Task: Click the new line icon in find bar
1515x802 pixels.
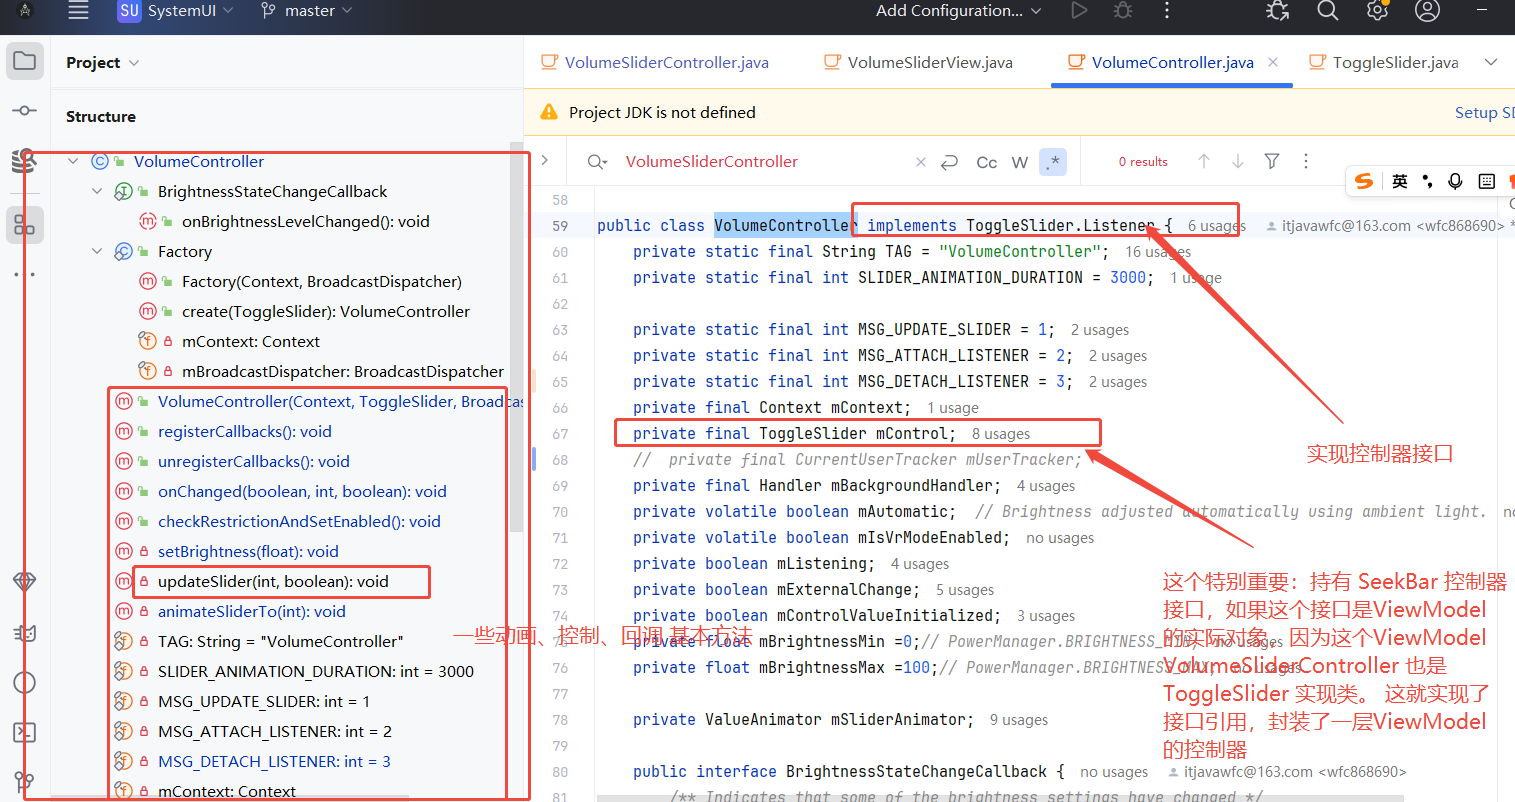Action: tap(950, 162)
